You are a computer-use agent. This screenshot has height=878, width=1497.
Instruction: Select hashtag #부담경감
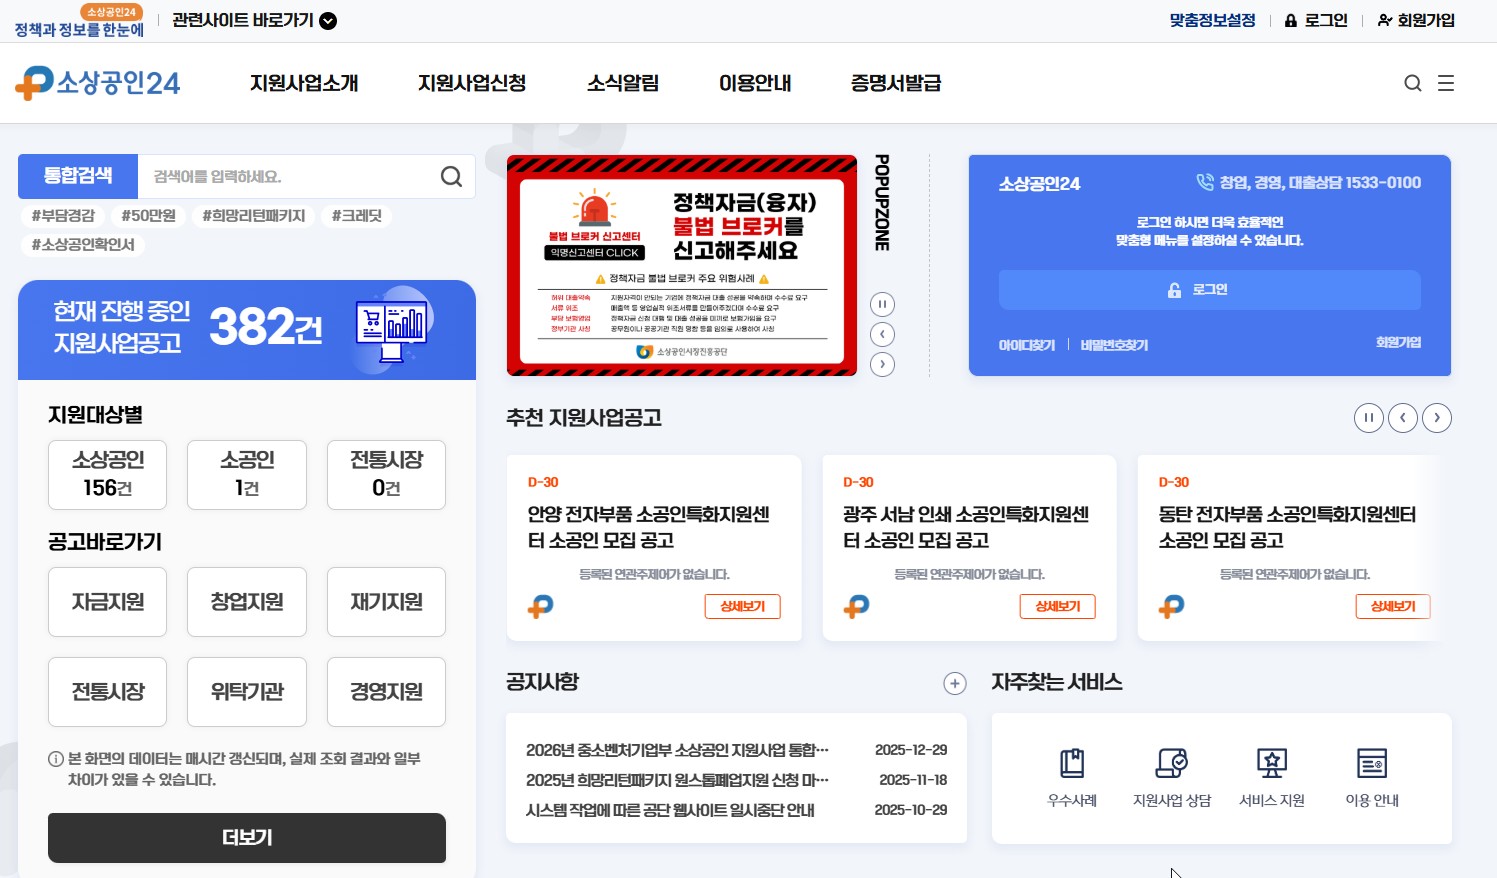63,216
